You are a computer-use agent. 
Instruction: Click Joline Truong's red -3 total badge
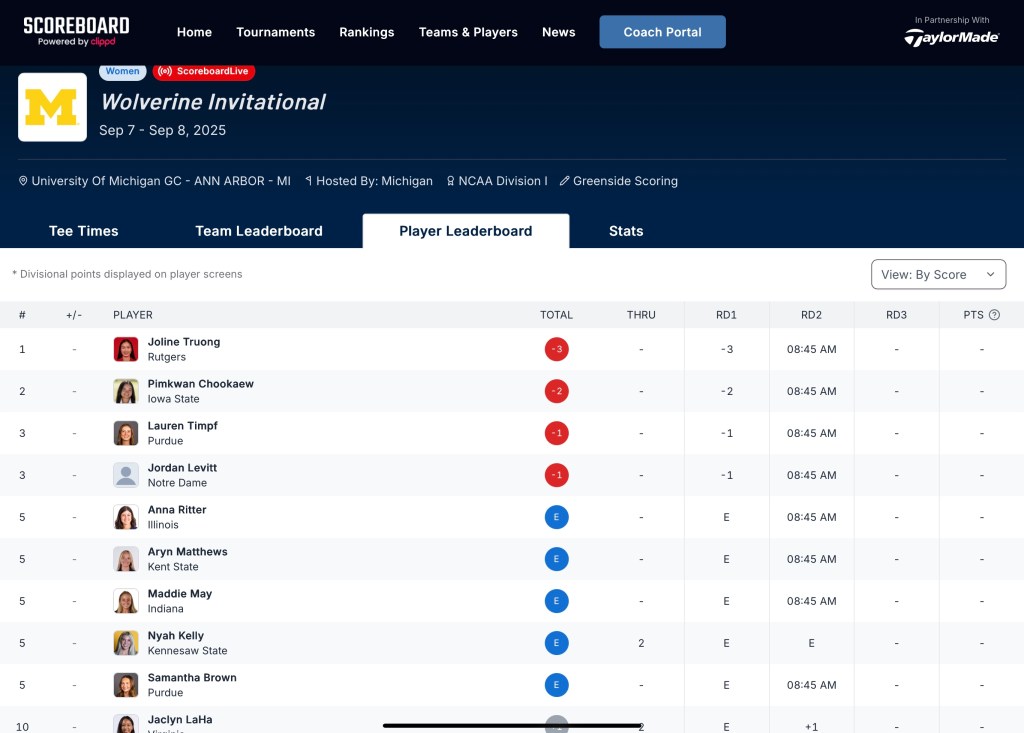(x=556, y=349)
